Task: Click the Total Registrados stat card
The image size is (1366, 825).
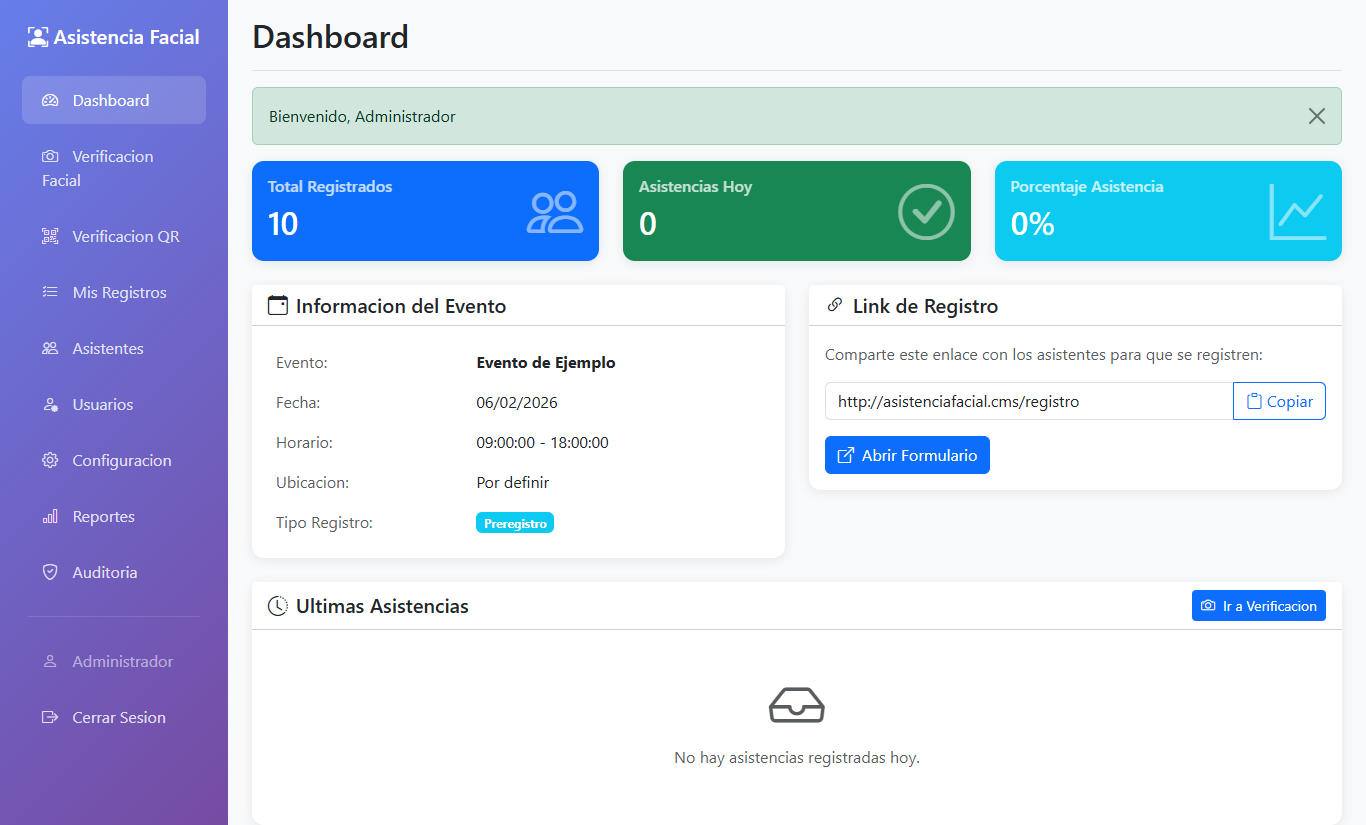Action: [425, 211]
